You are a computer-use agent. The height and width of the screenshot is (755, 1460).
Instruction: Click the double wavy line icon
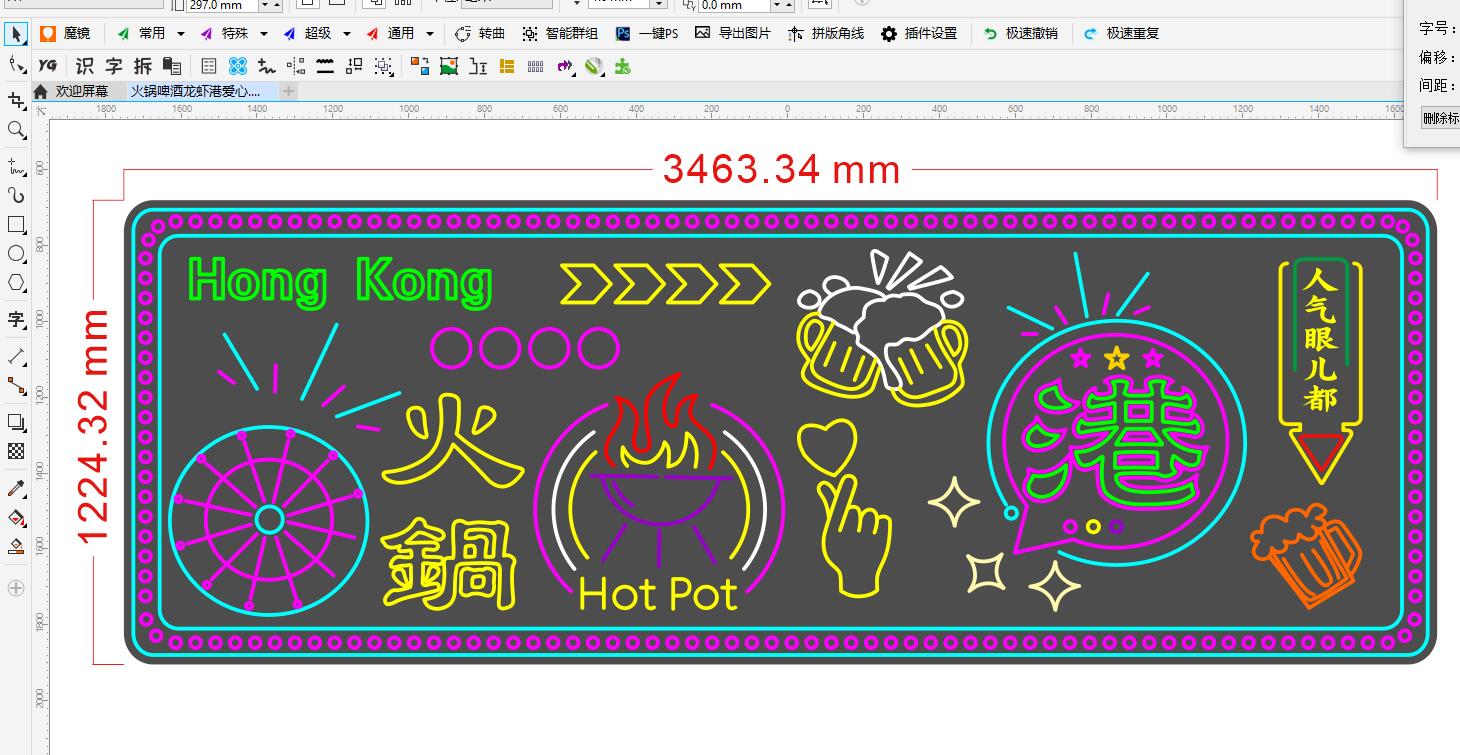click(x=324, y=66)
